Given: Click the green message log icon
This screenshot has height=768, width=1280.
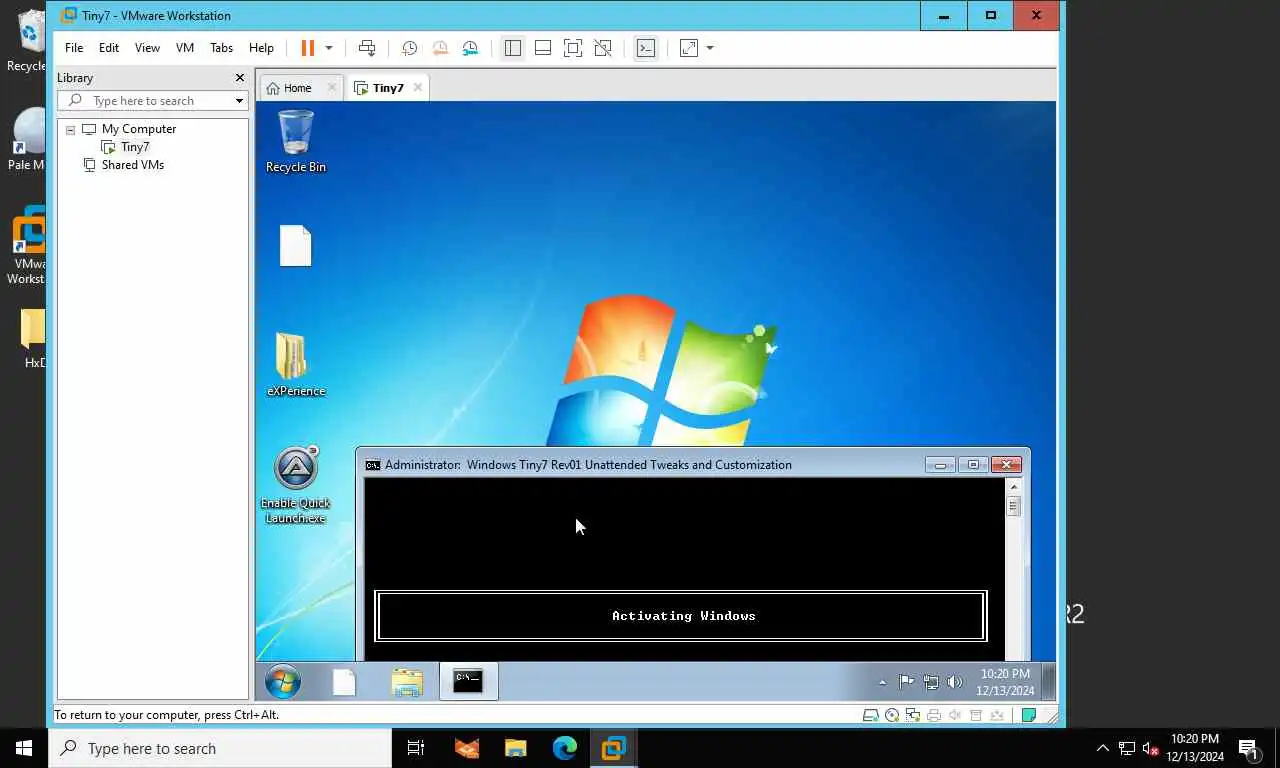Looking at the screenshot, I should (1028, 715).
